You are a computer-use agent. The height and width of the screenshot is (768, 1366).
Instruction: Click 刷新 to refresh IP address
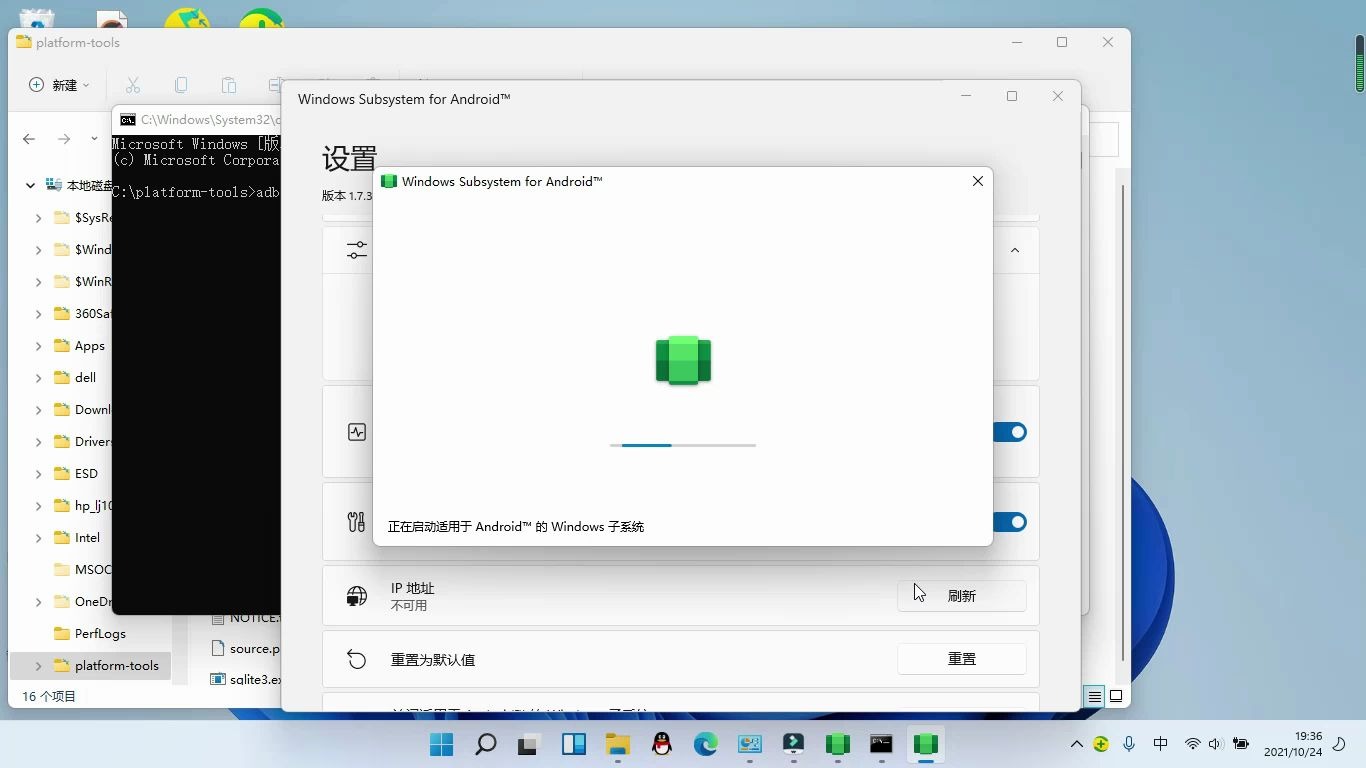pyautogui.click(x=962, y=595)
